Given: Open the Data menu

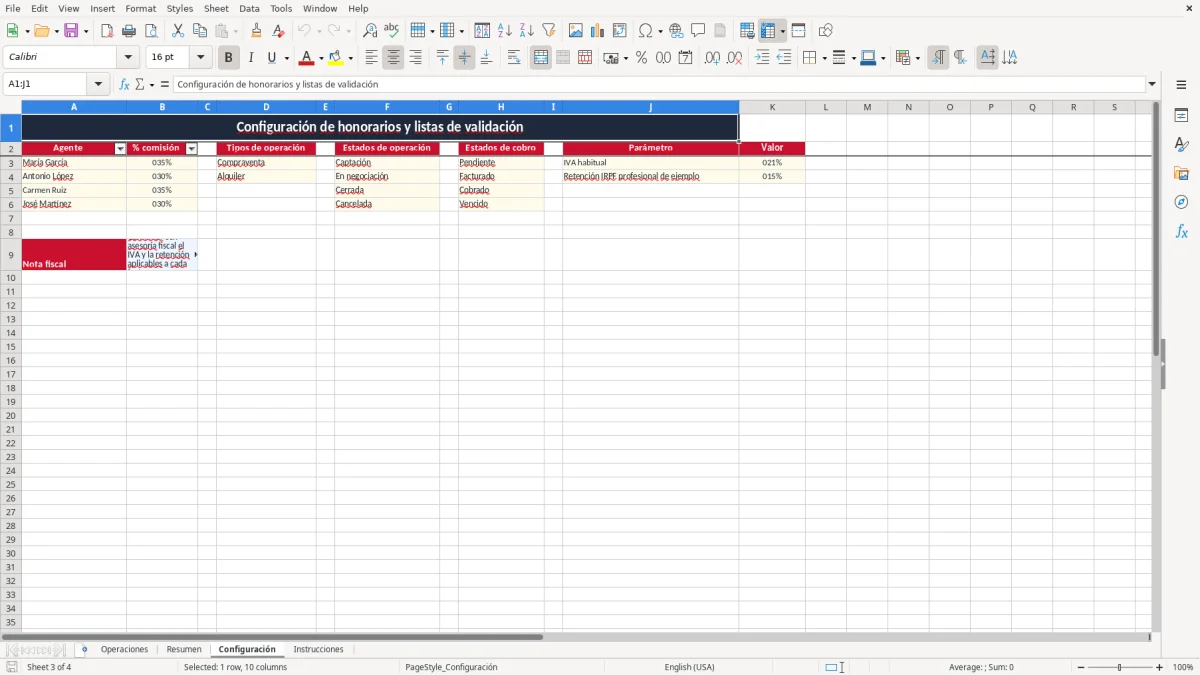Looking at the screenshot, I should (x=249, y=8).
